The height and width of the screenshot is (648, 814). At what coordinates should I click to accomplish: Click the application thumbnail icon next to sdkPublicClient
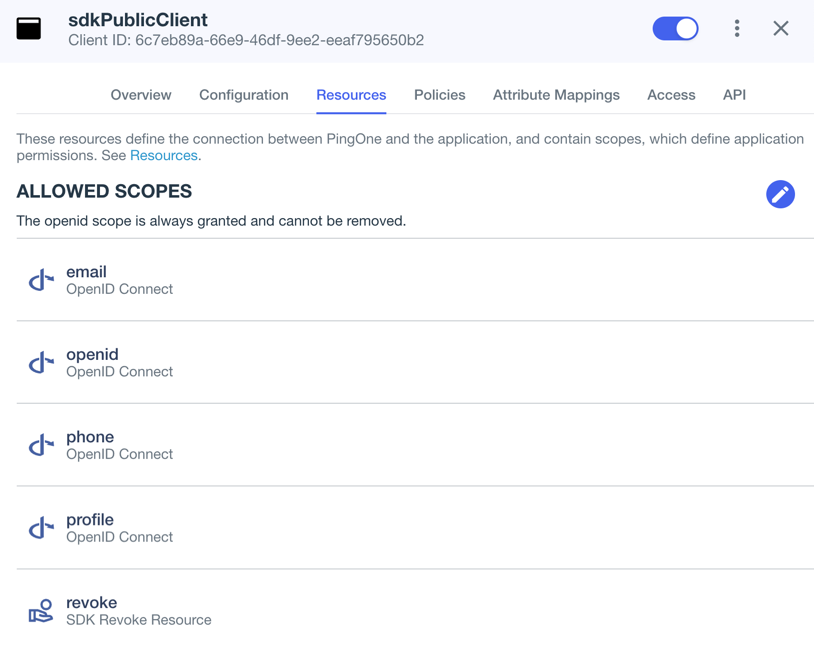[x=28, y=28]
